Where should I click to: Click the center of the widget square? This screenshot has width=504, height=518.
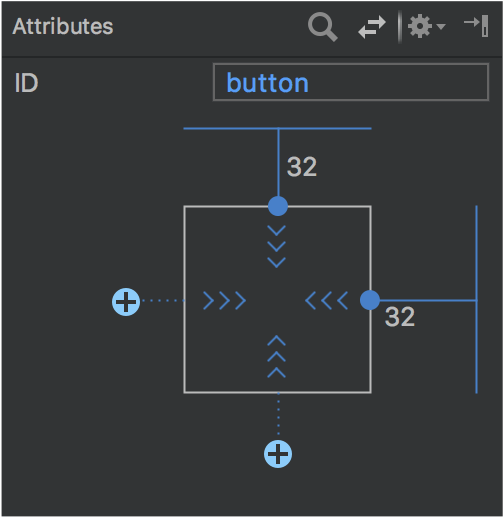point(277,300)
